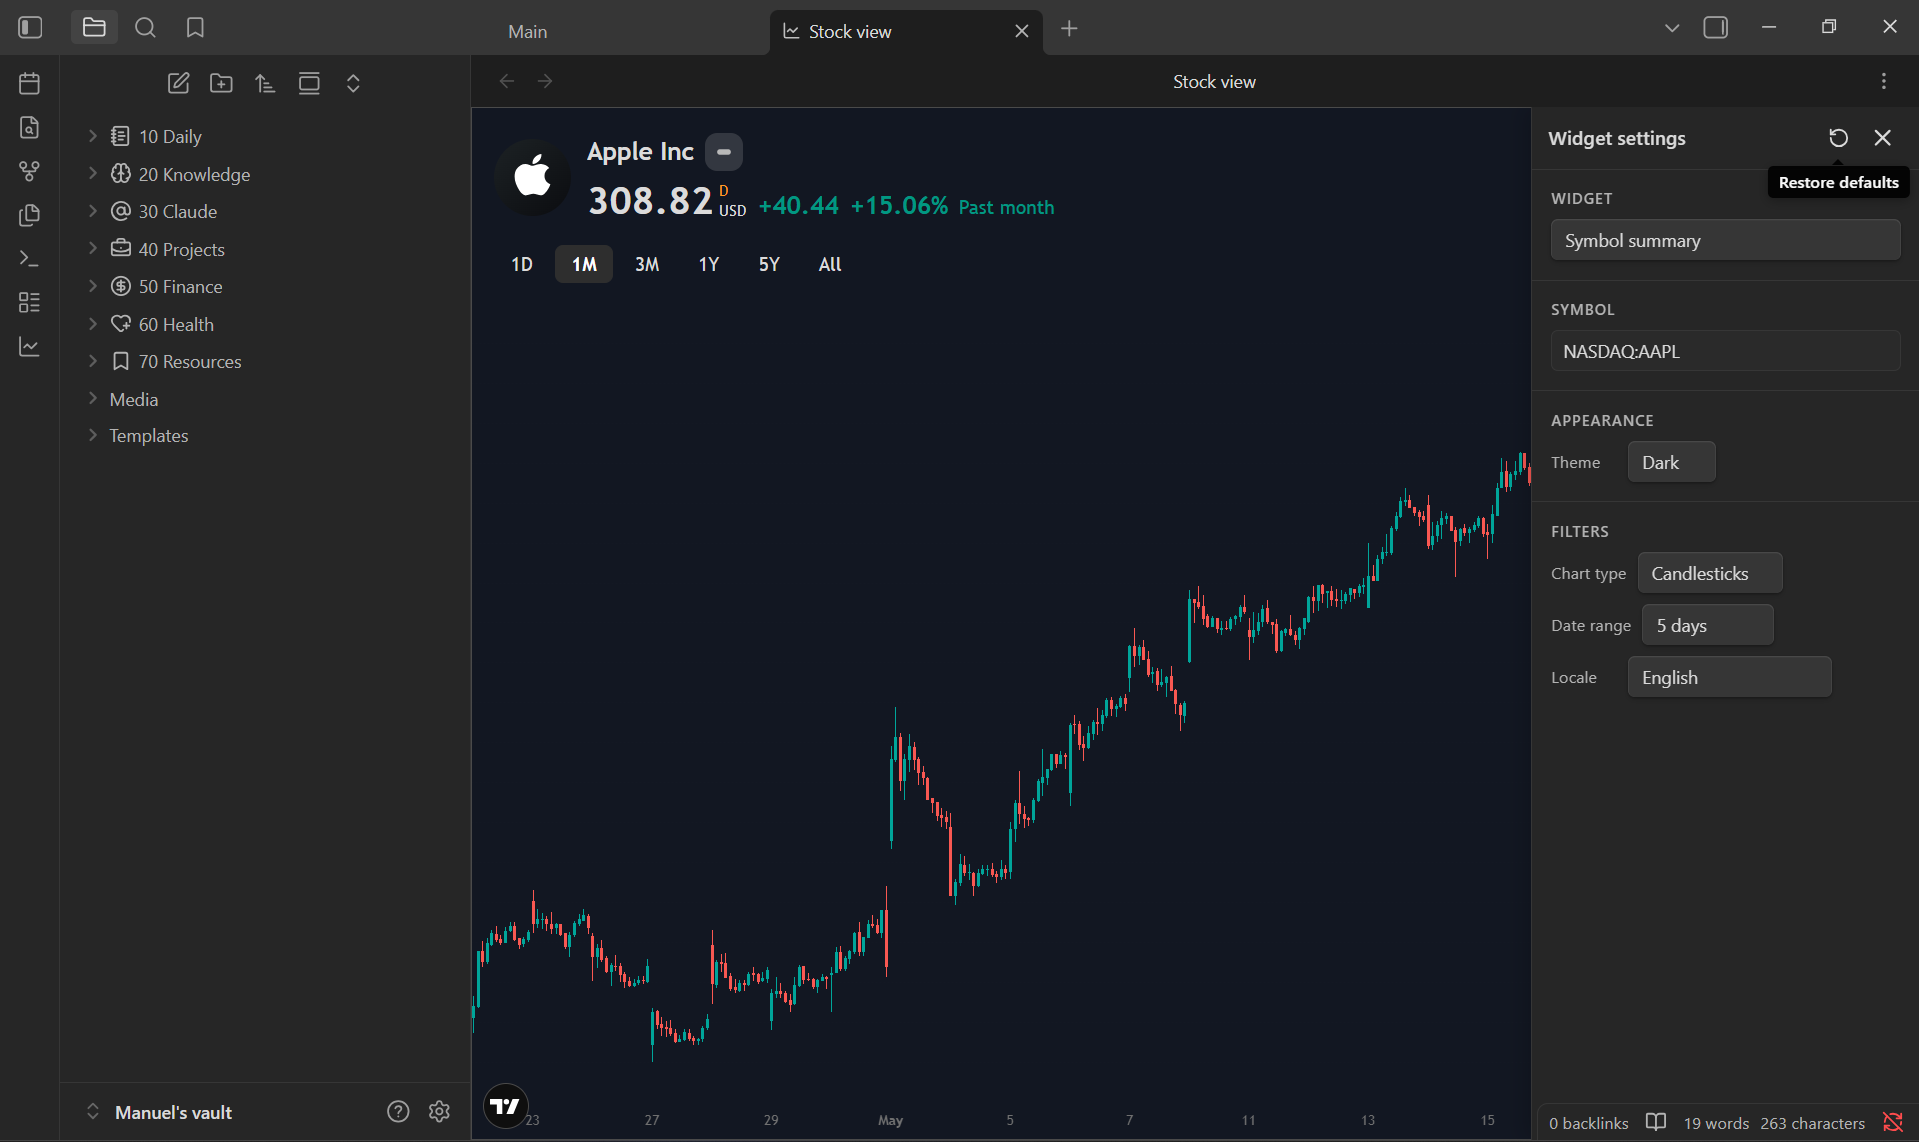The width and height of the screenshot is (1919, 1142).
Task: Select the All timeframe
Action: pyautogui.click(x=830, y=264)
